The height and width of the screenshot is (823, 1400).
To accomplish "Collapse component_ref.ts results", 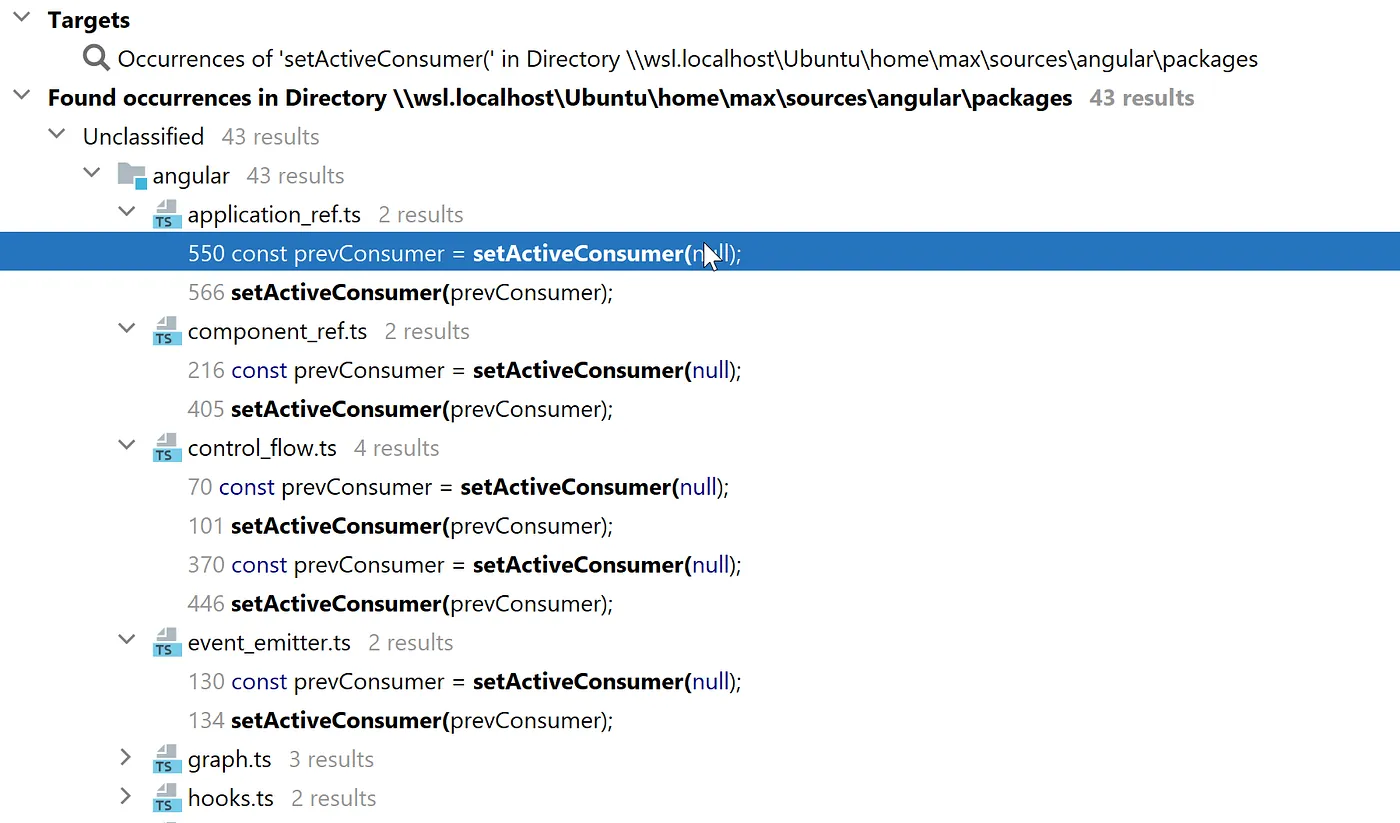I will [x=126, y=329].
